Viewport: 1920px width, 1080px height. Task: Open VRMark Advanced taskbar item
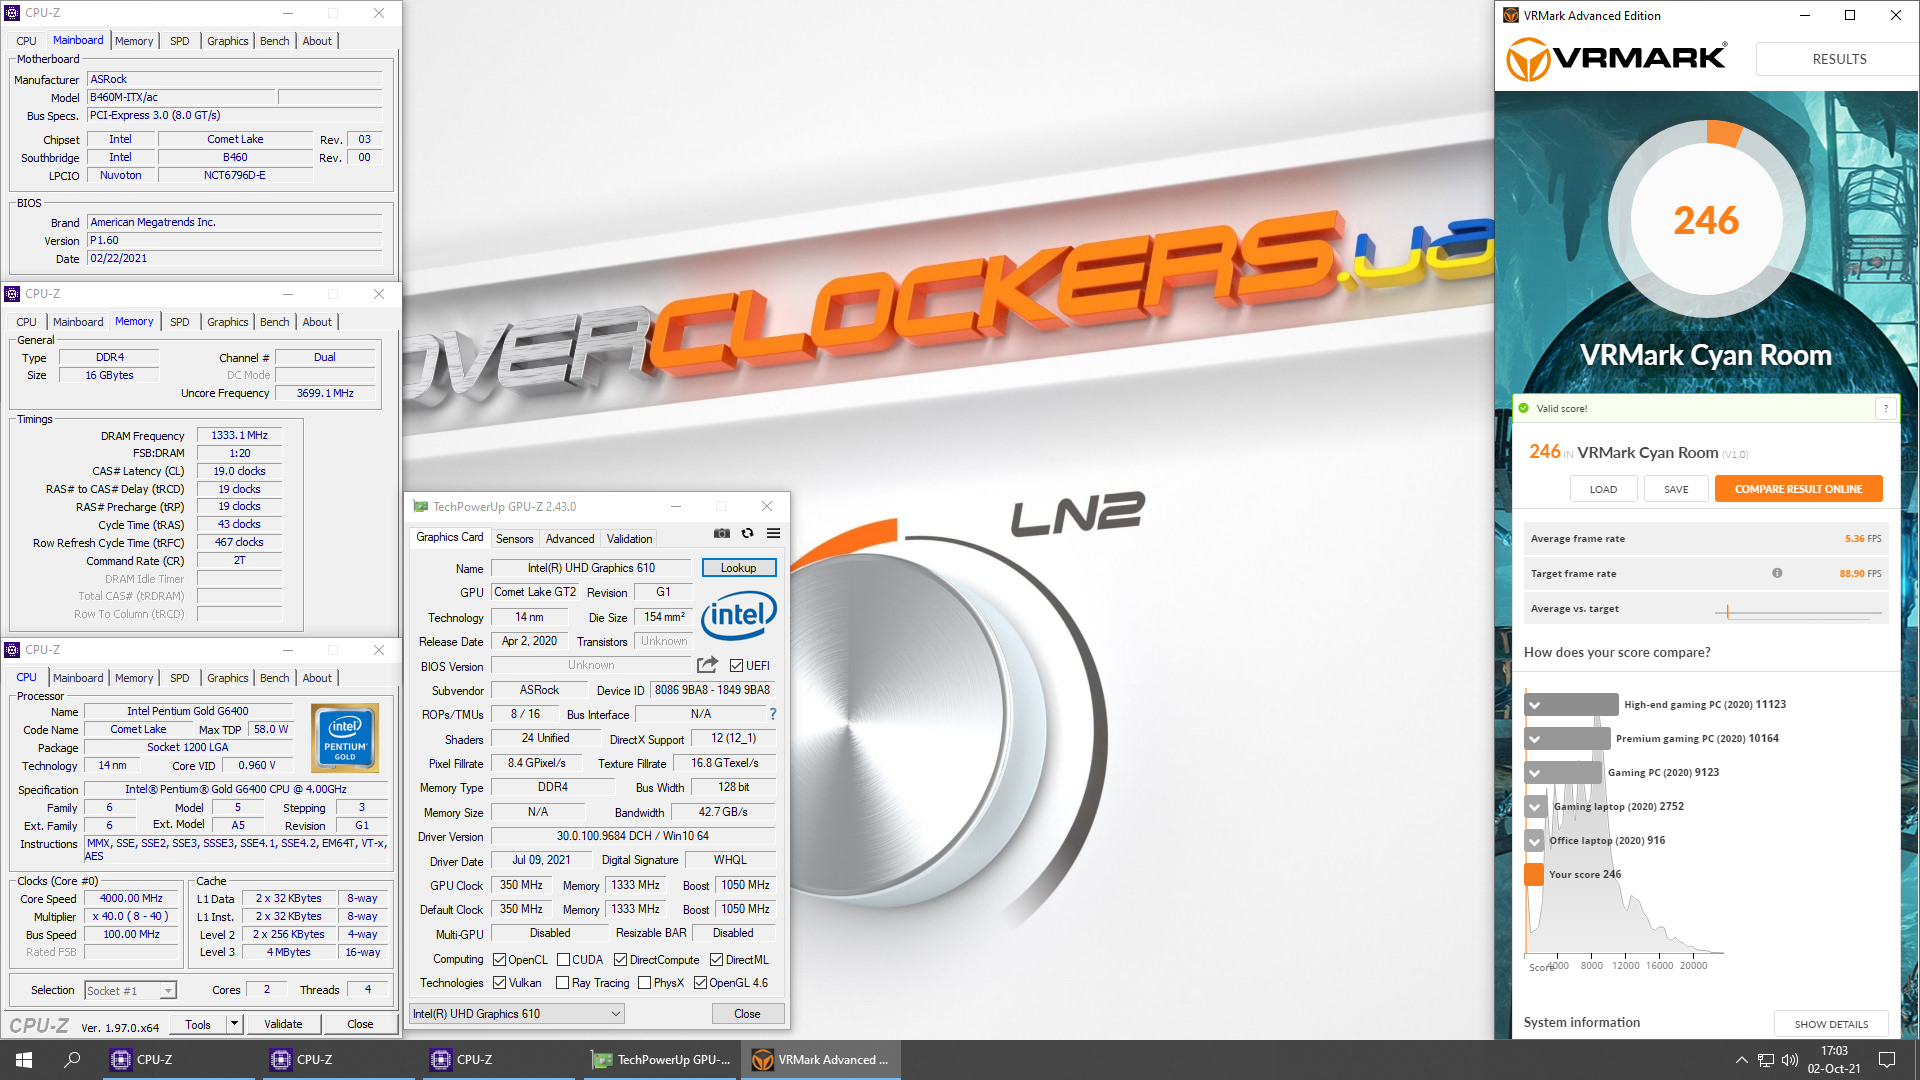(821, 1060)
